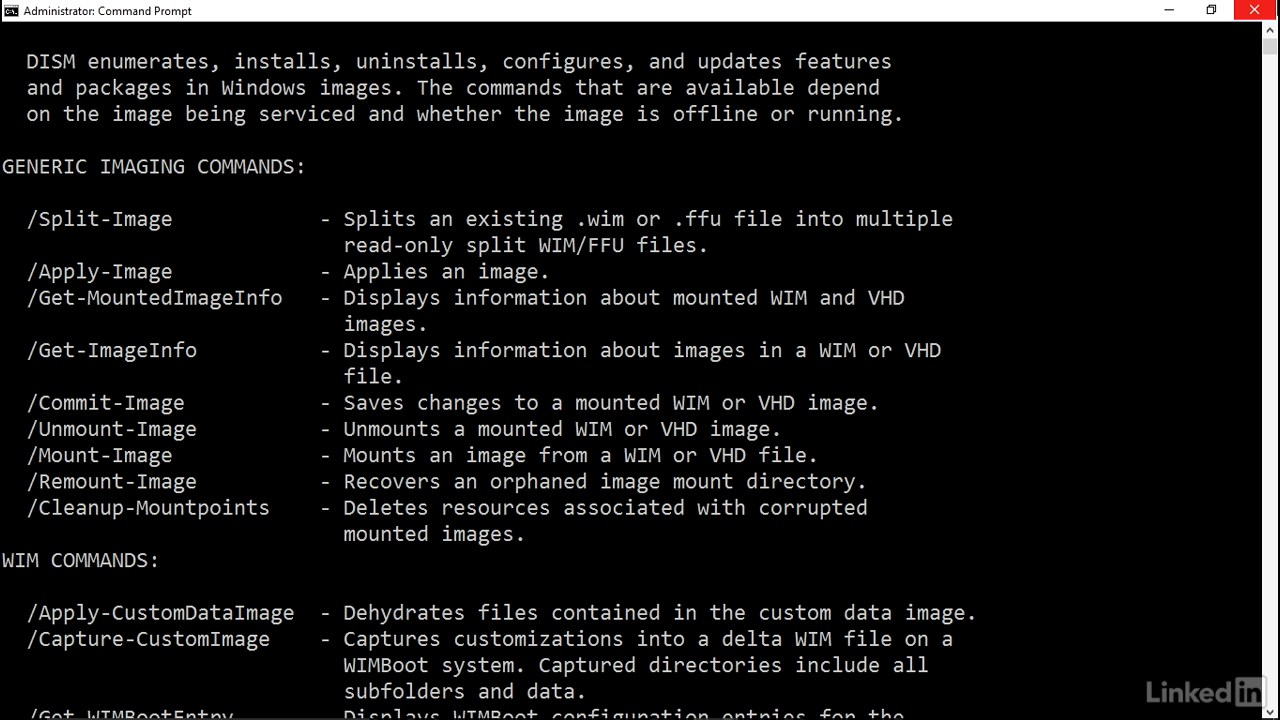Minimize the Command Prompt window
The width and height of the screenshot is (1280, 720).
[1168, 10]
